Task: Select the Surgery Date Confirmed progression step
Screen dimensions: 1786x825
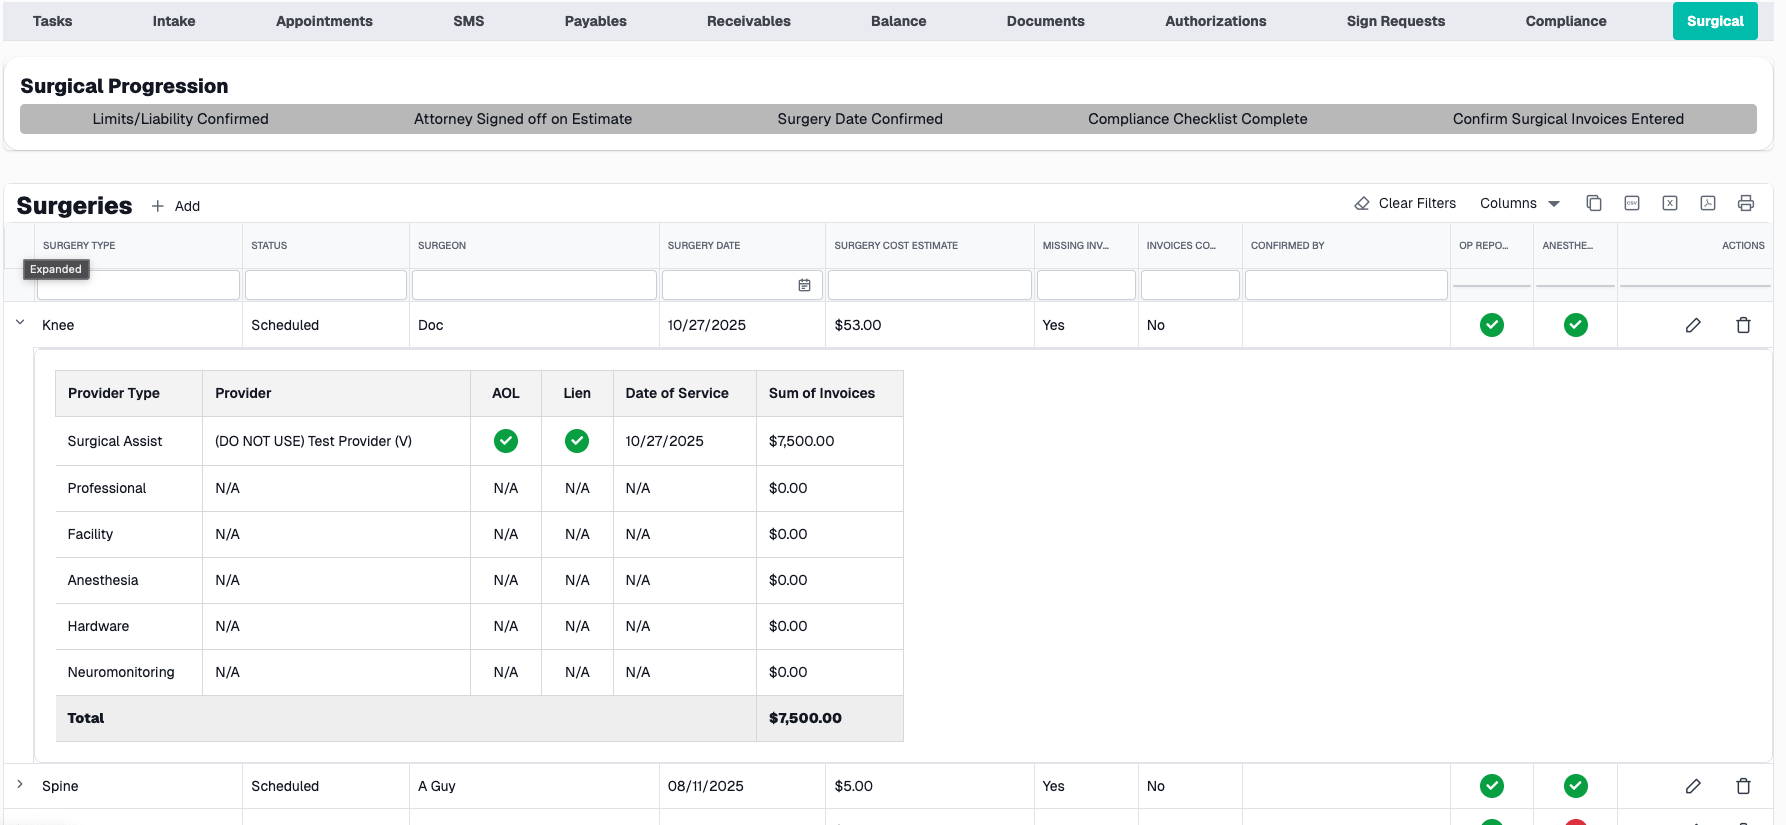Action: (859, 119)
